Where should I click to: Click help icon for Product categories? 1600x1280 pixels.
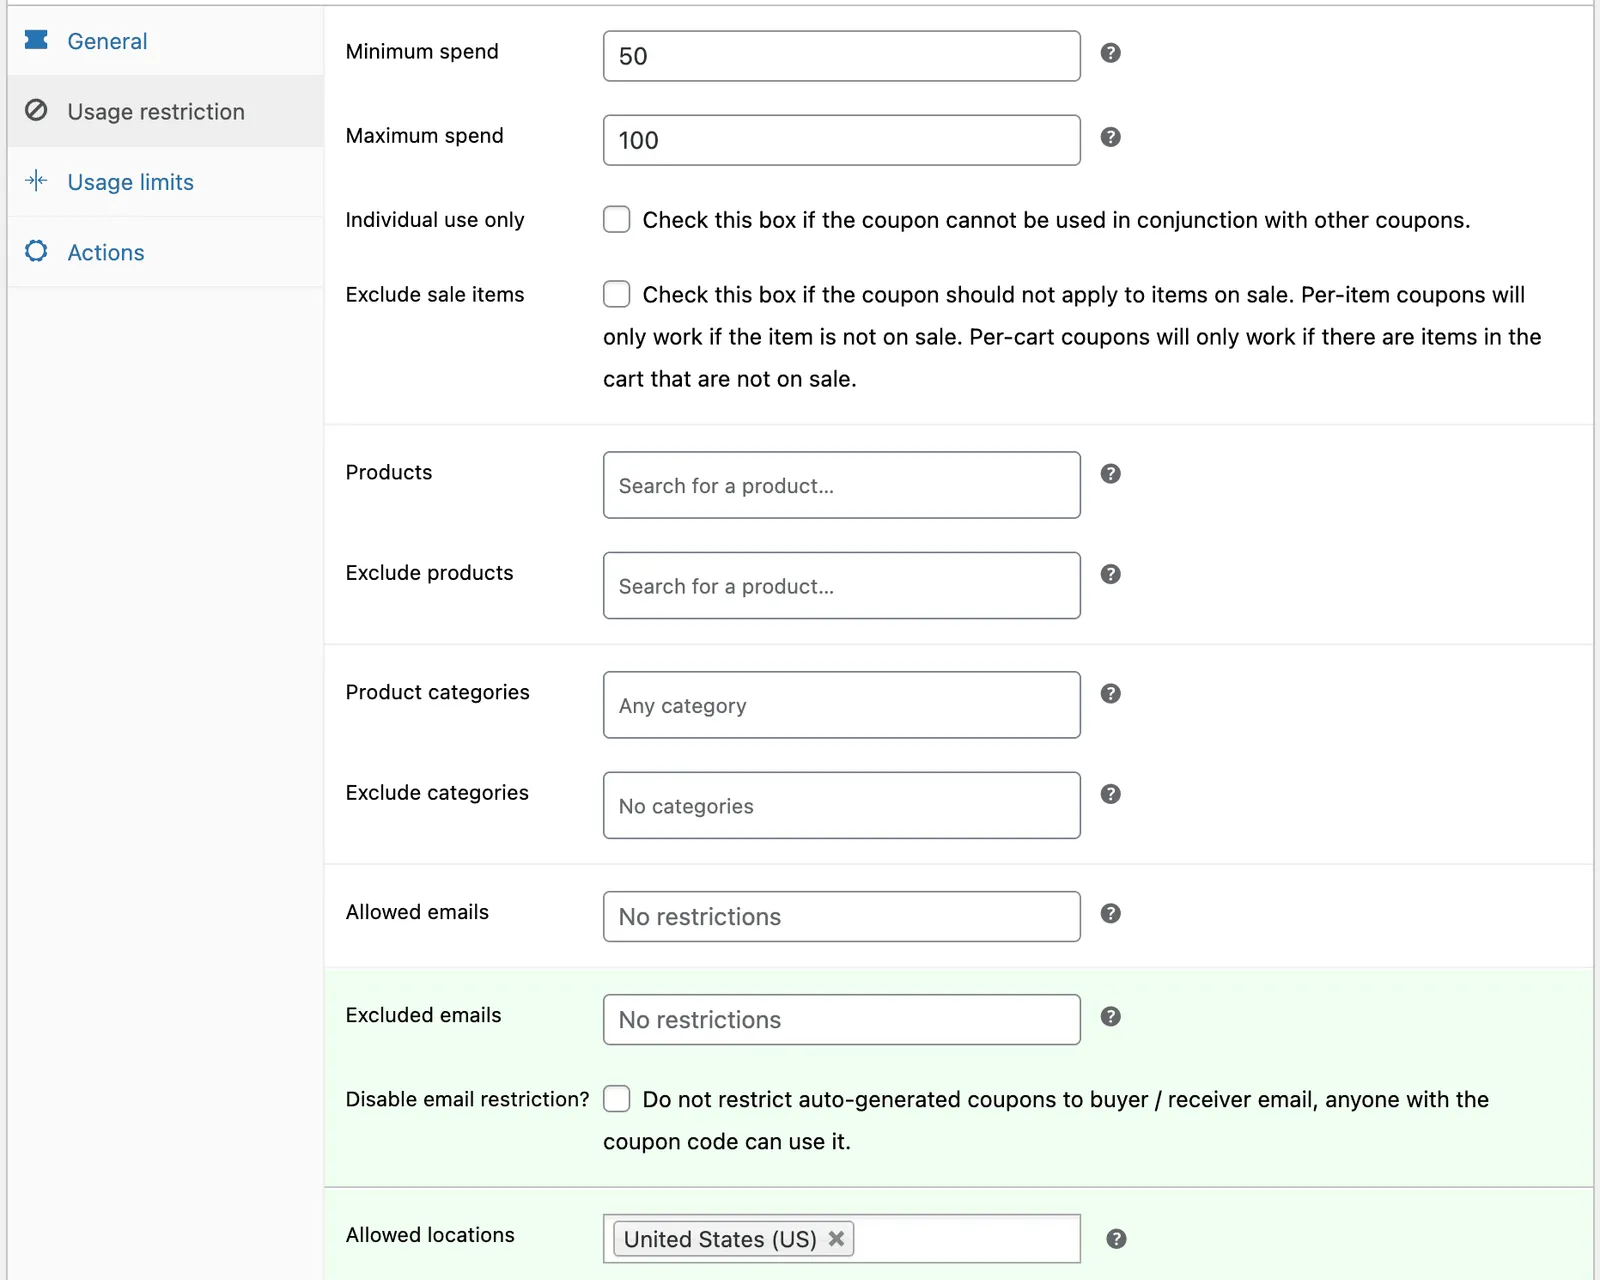[1110, 694]
